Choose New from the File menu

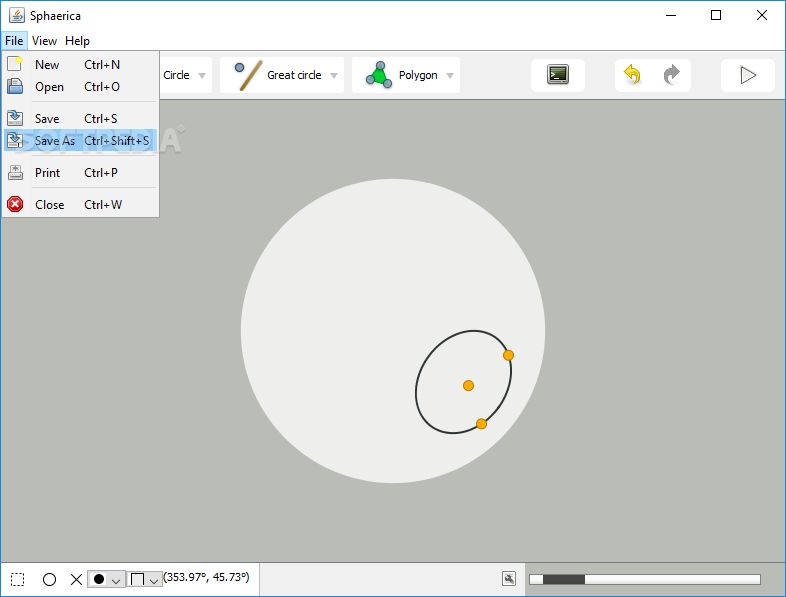tap(80, 64)
